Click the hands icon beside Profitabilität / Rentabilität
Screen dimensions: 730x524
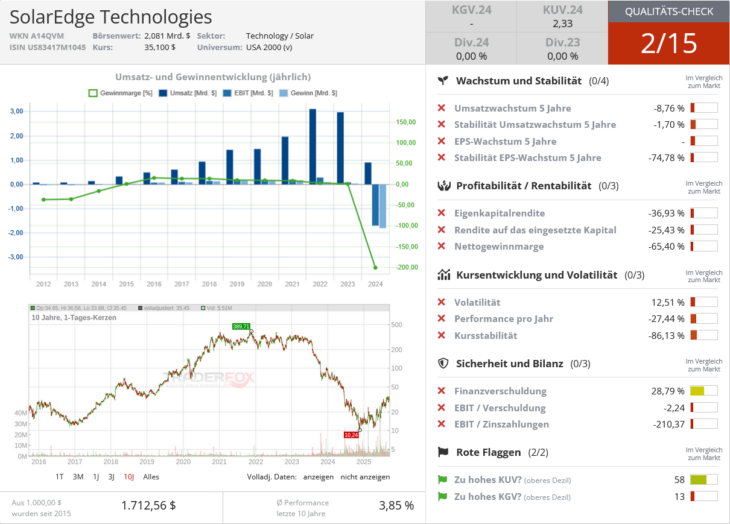click(x=444, y=186)
